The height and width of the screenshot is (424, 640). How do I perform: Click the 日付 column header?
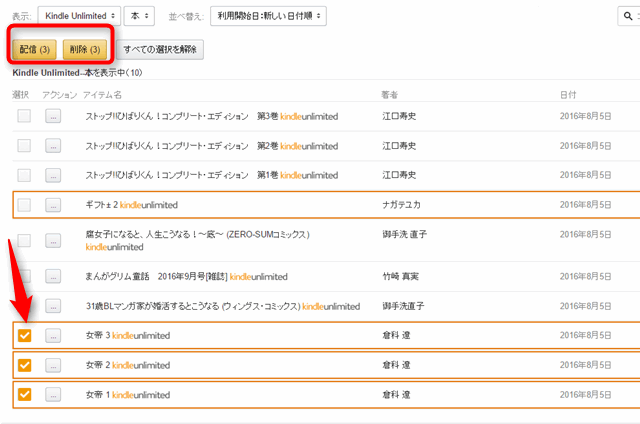coord(568,95)
